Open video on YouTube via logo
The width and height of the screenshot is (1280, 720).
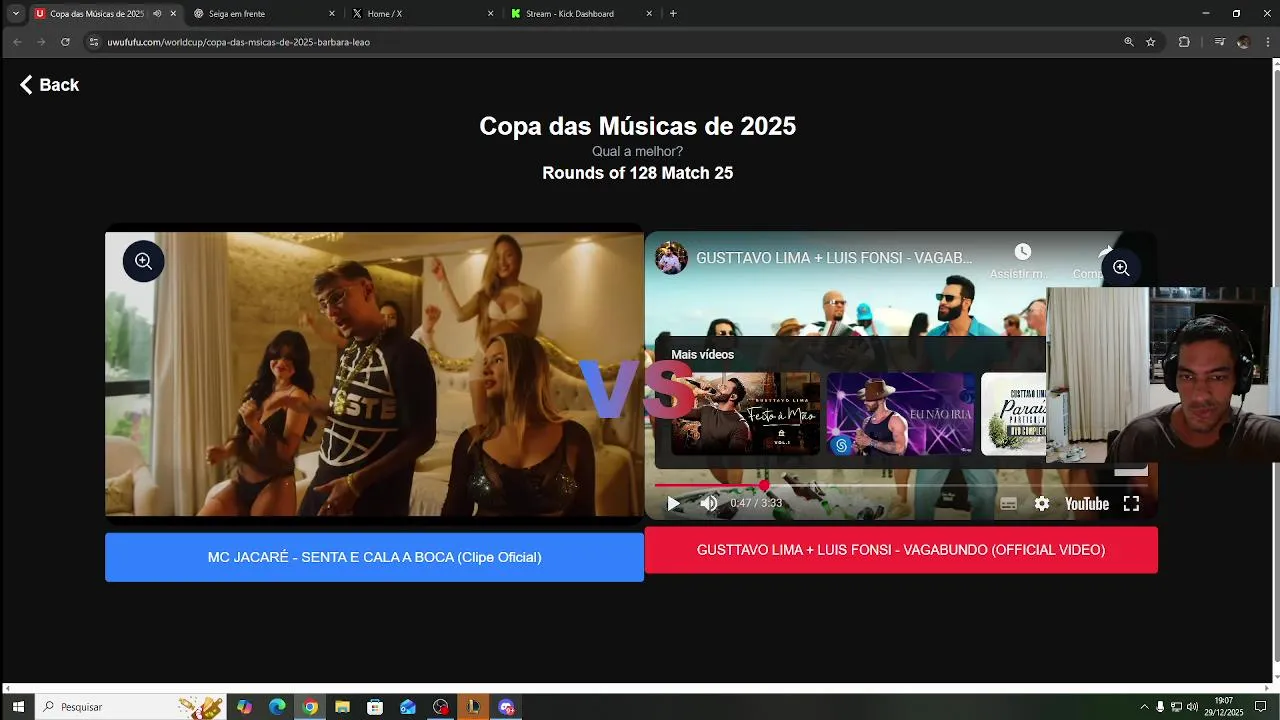pyautogui.click(x=1087, y=504)
